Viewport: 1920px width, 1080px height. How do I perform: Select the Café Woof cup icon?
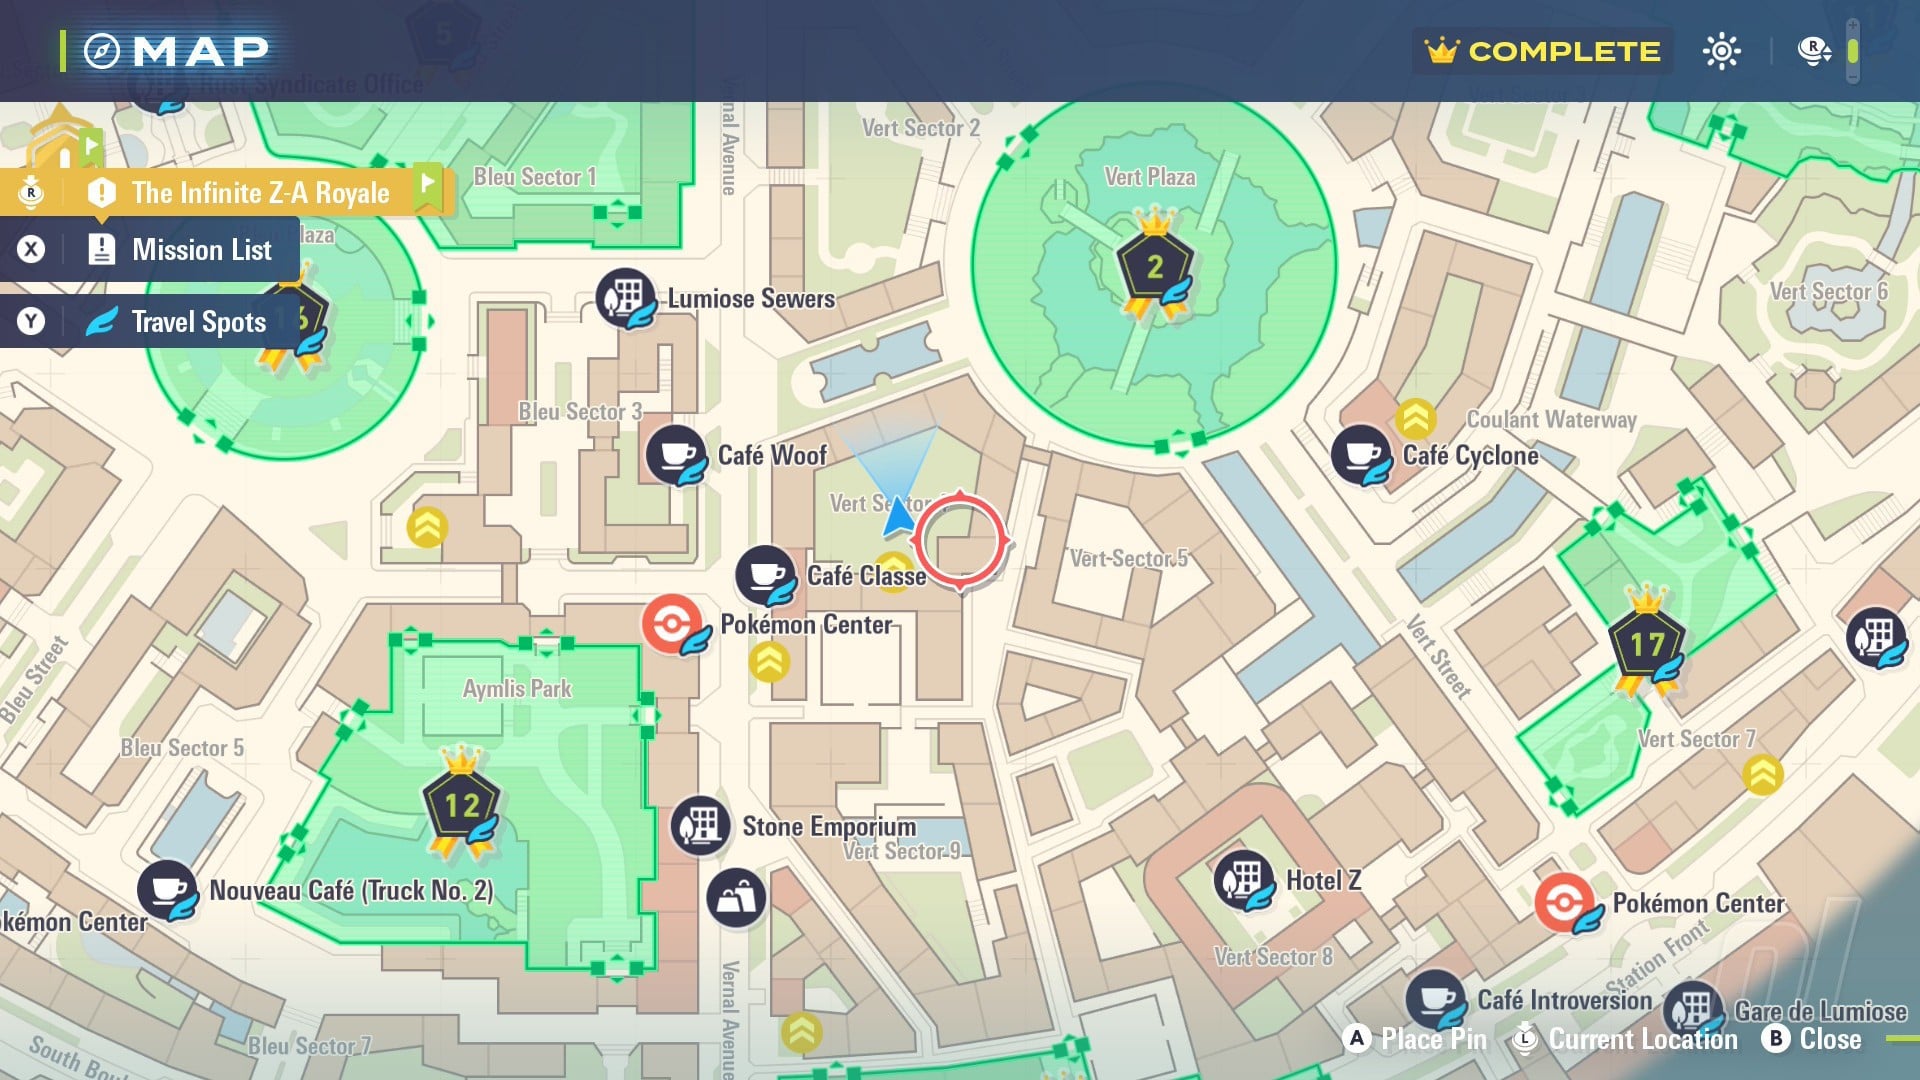point(676,455)
